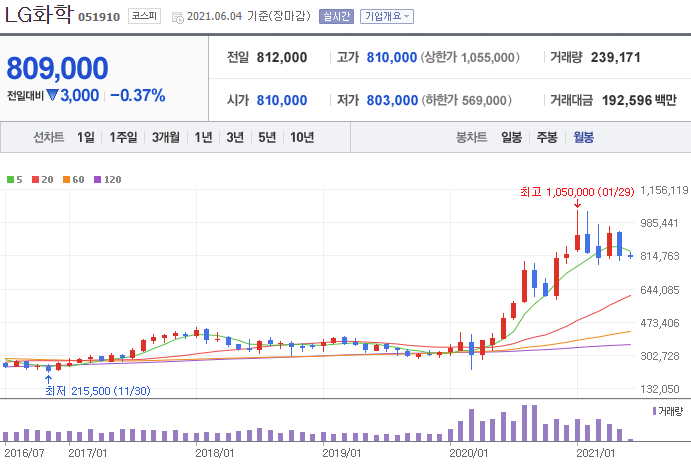The width and height of the screenshot is (691, 475).
Task: Click the green 5 moving average swatch
Action: tap(11, 180)
